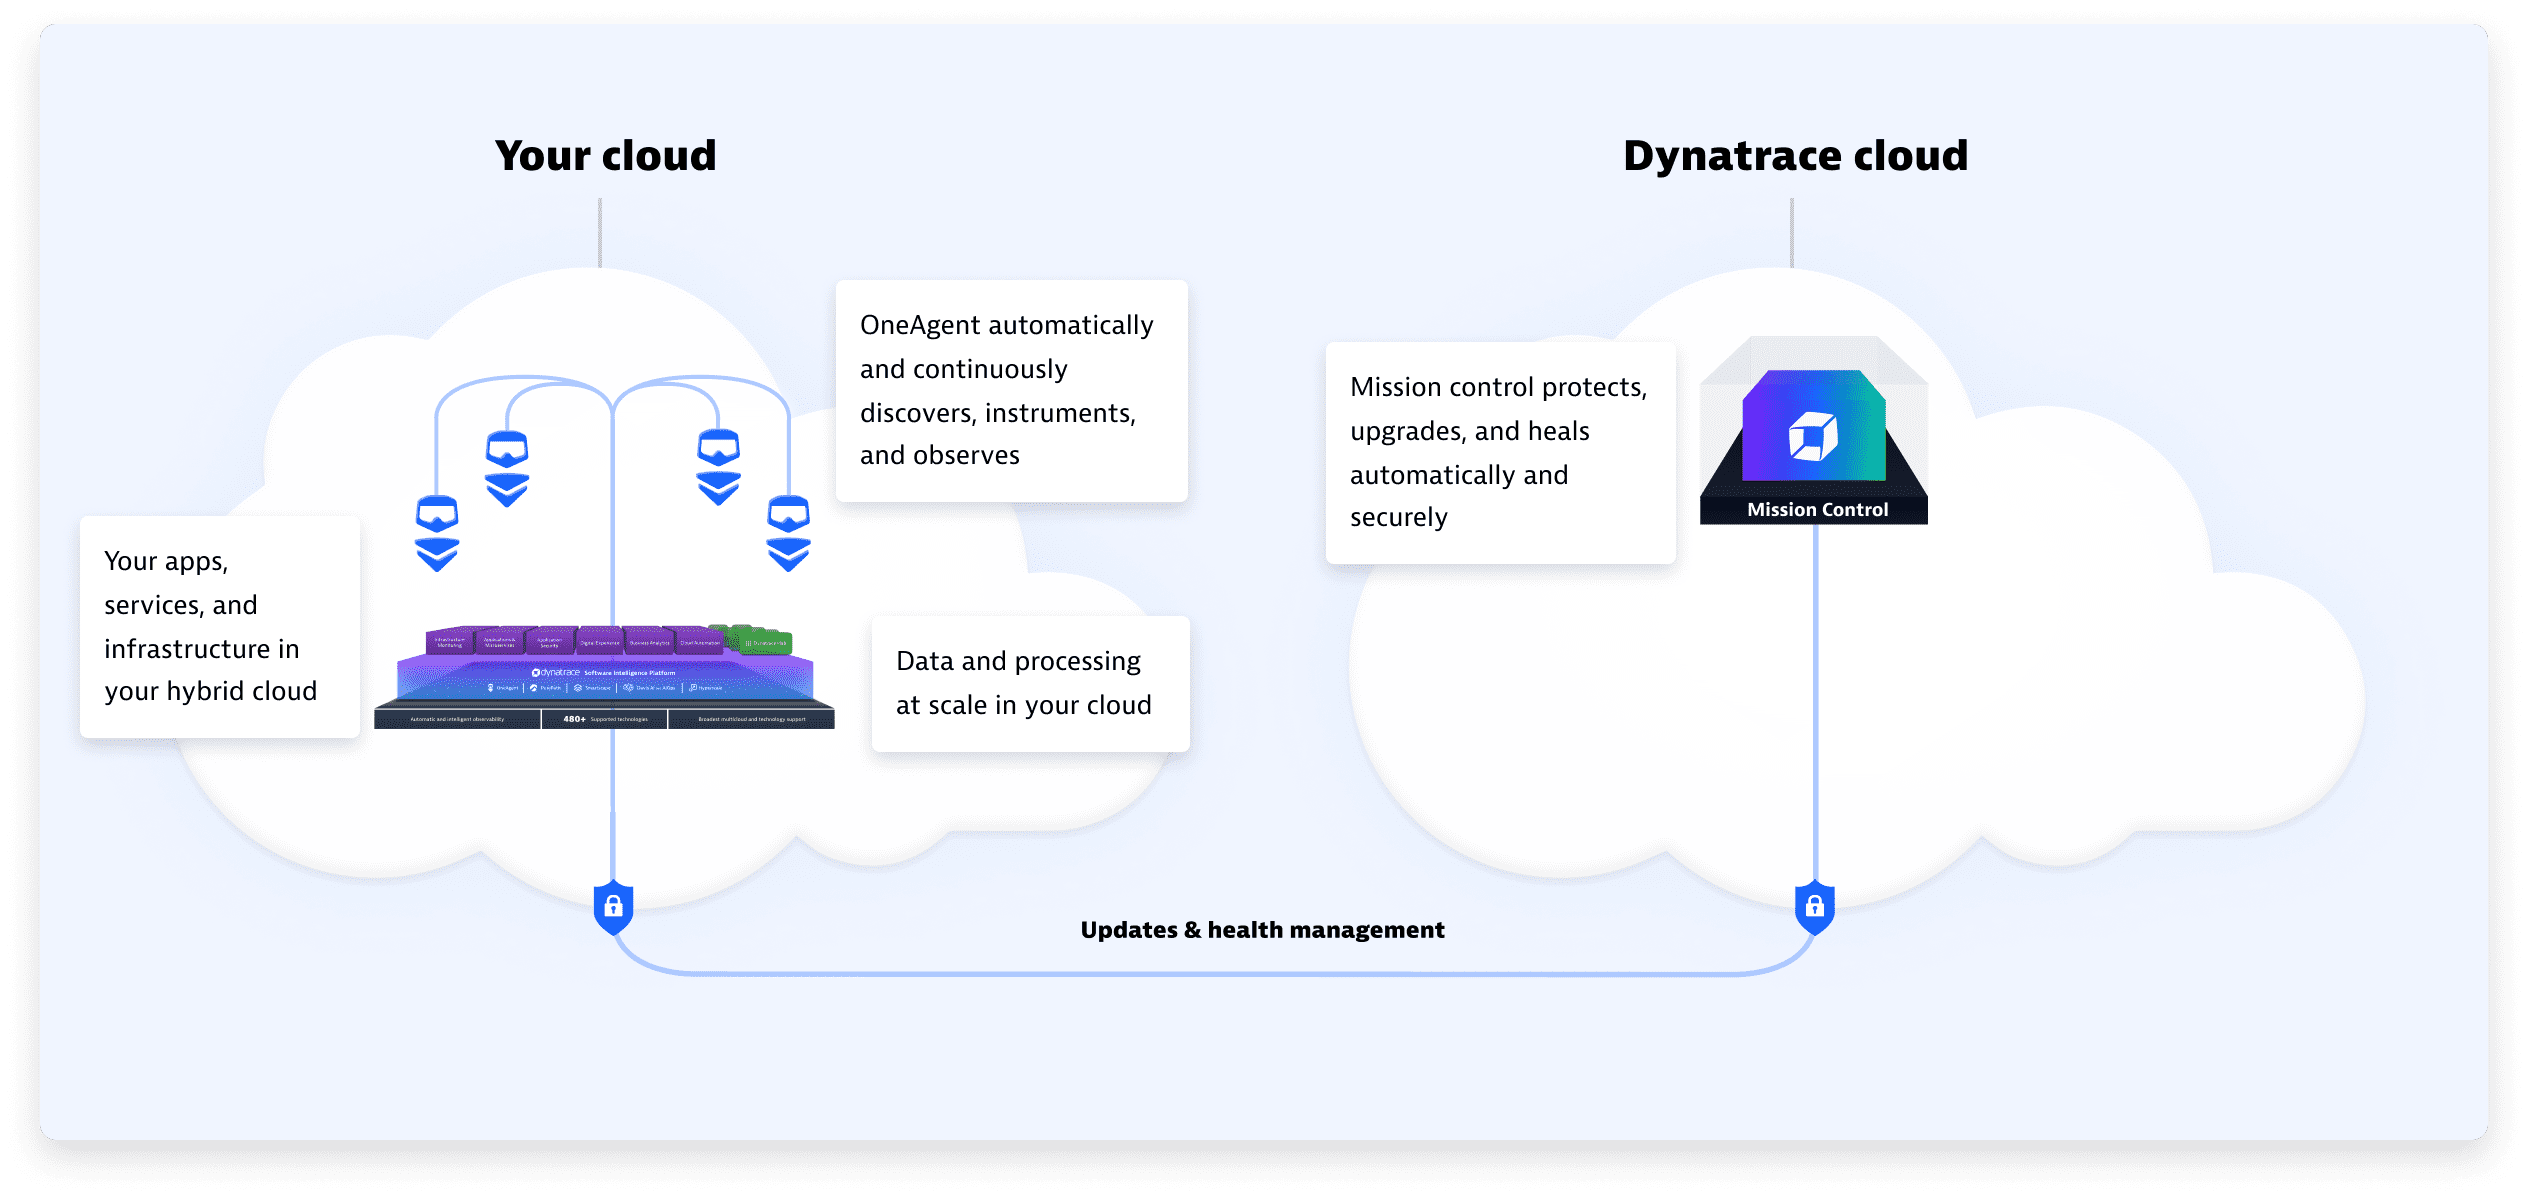Click the Application Security purple block

click(x=549, y=642)
